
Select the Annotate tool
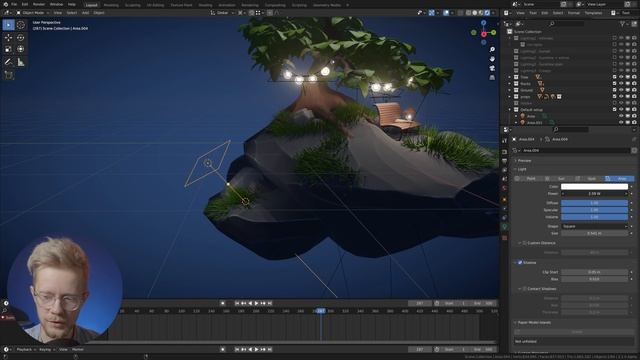tap(8, 62)
